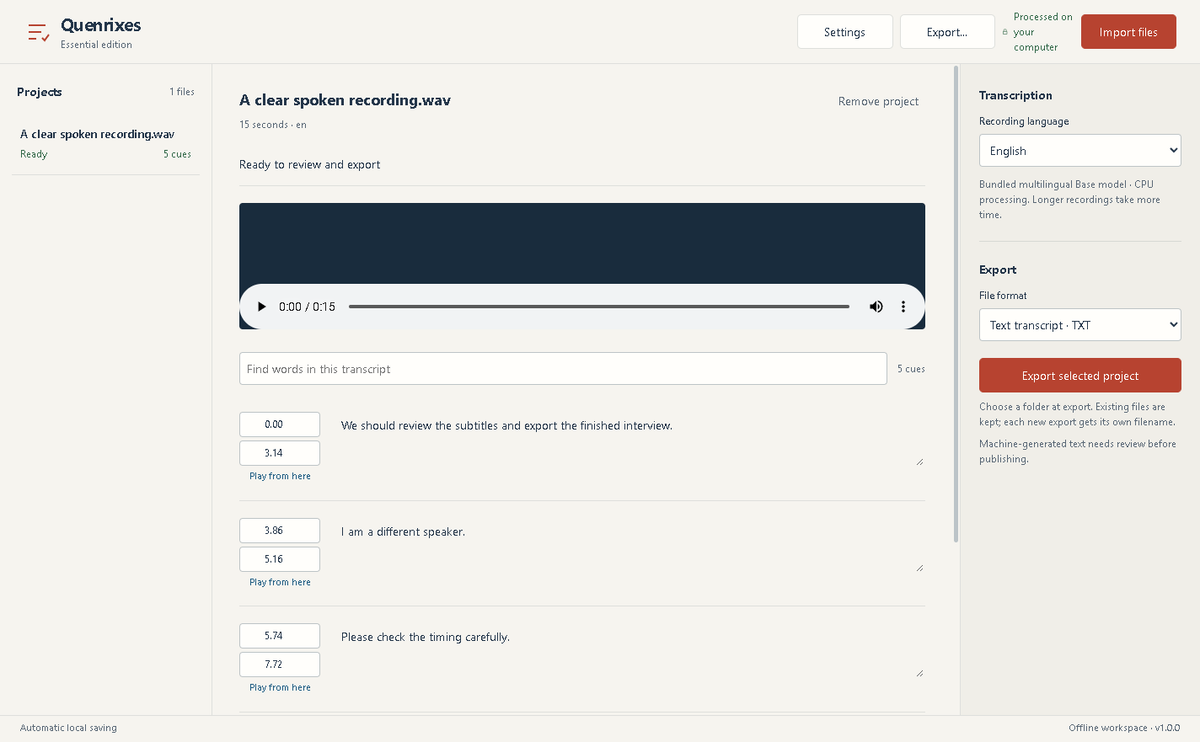Focus the Find words in this transcript field
The width and height of the screenshot is (1200, 742).
(x=563, y=369)
